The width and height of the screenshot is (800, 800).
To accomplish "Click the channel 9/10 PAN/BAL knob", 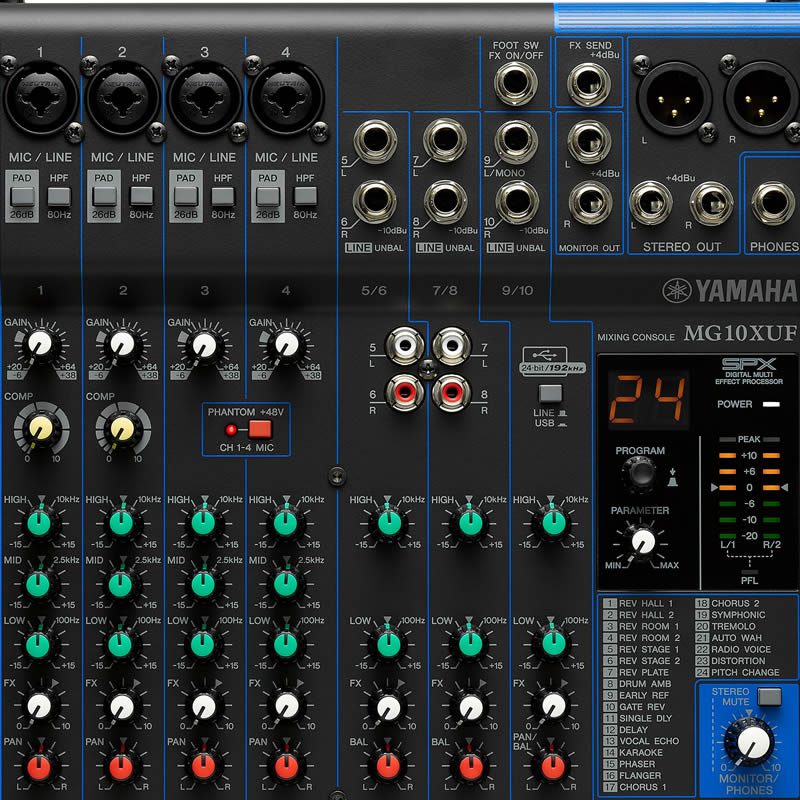I will [x=553, y=766].
